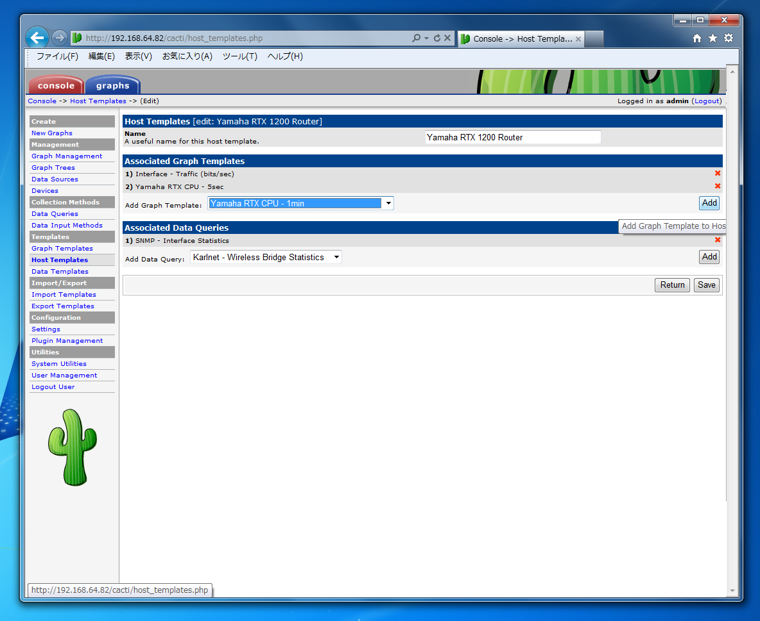Open Data Templates in sidebar
Screen dimensions: 760x621
coord(60,271)
